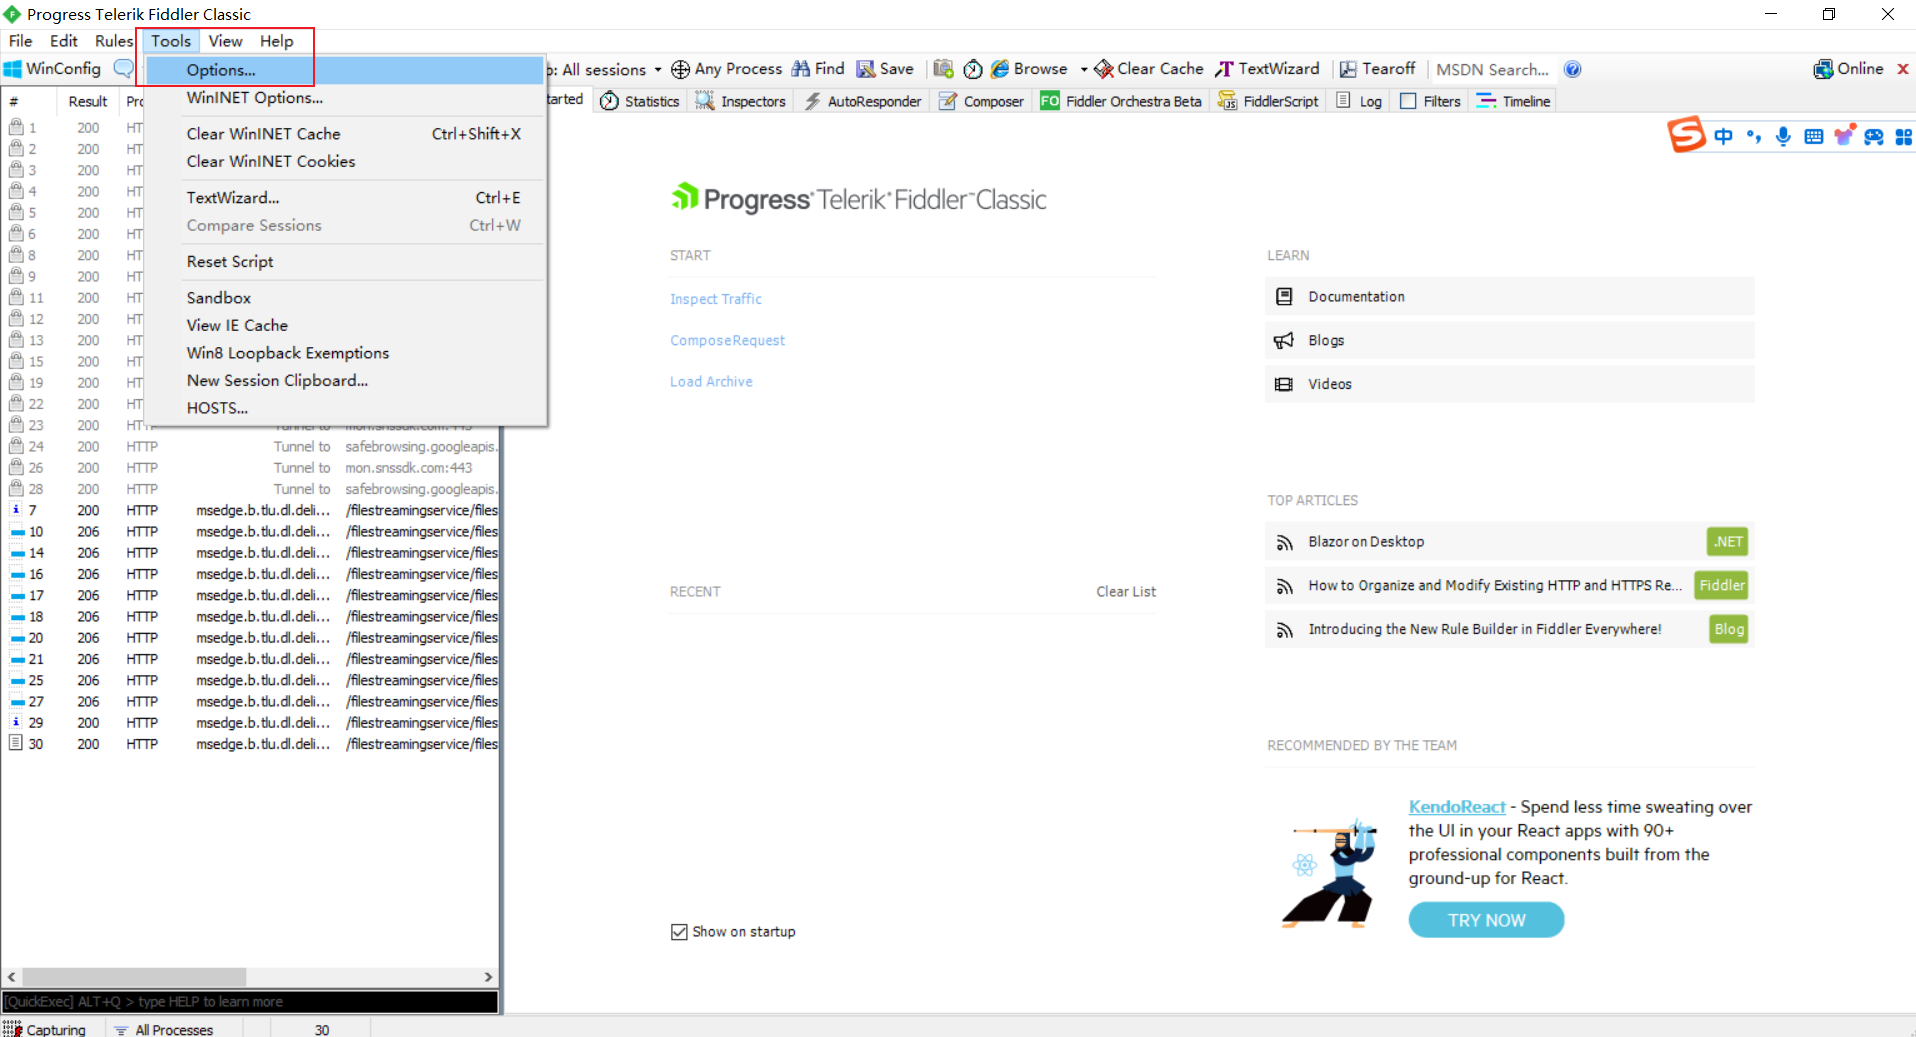Expand the All sessions keep dropdown
Viewport: 1916px width, 1037px height.
click(657, 70)
